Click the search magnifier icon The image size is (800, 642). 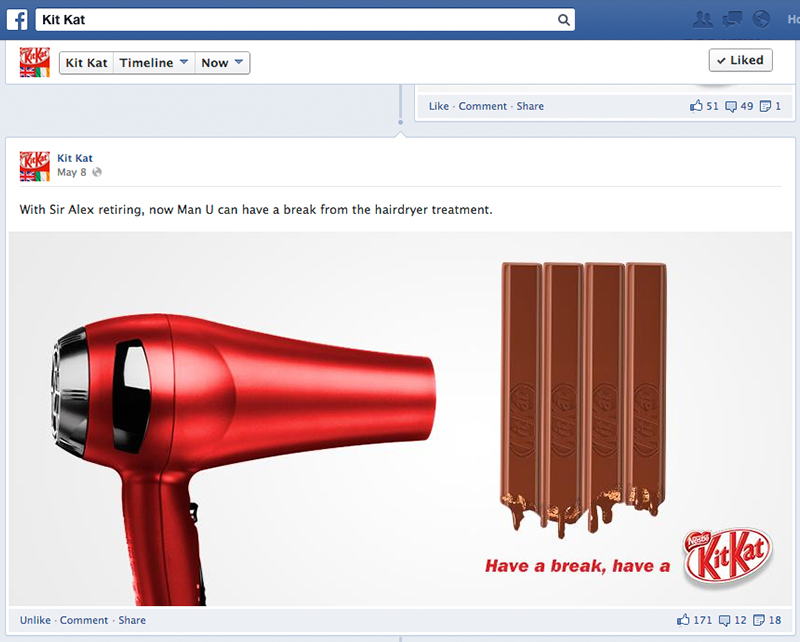[563, 20]
